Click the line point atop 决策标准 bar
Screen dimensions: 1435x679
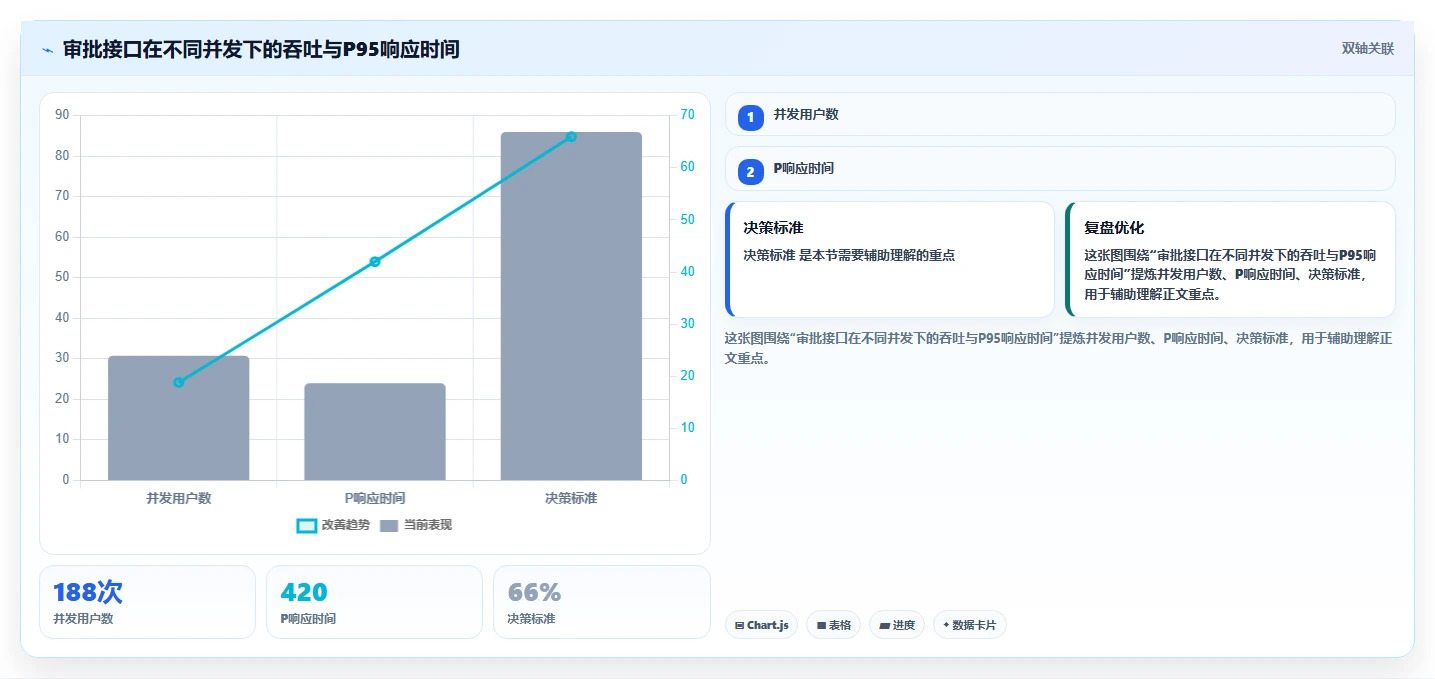pos(571,137)
